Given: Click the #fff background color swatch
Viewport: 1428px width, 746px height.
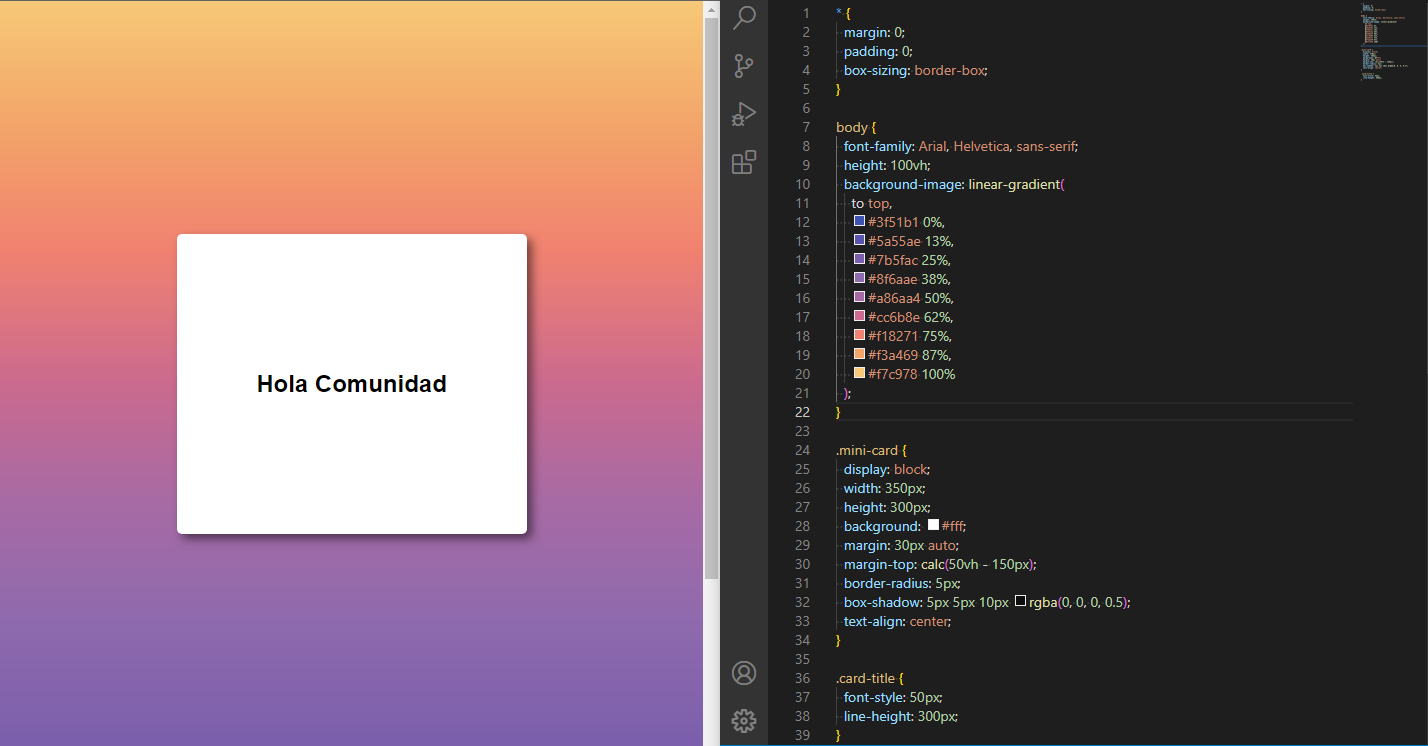Looking at the screenshot, I should (933, 525).
